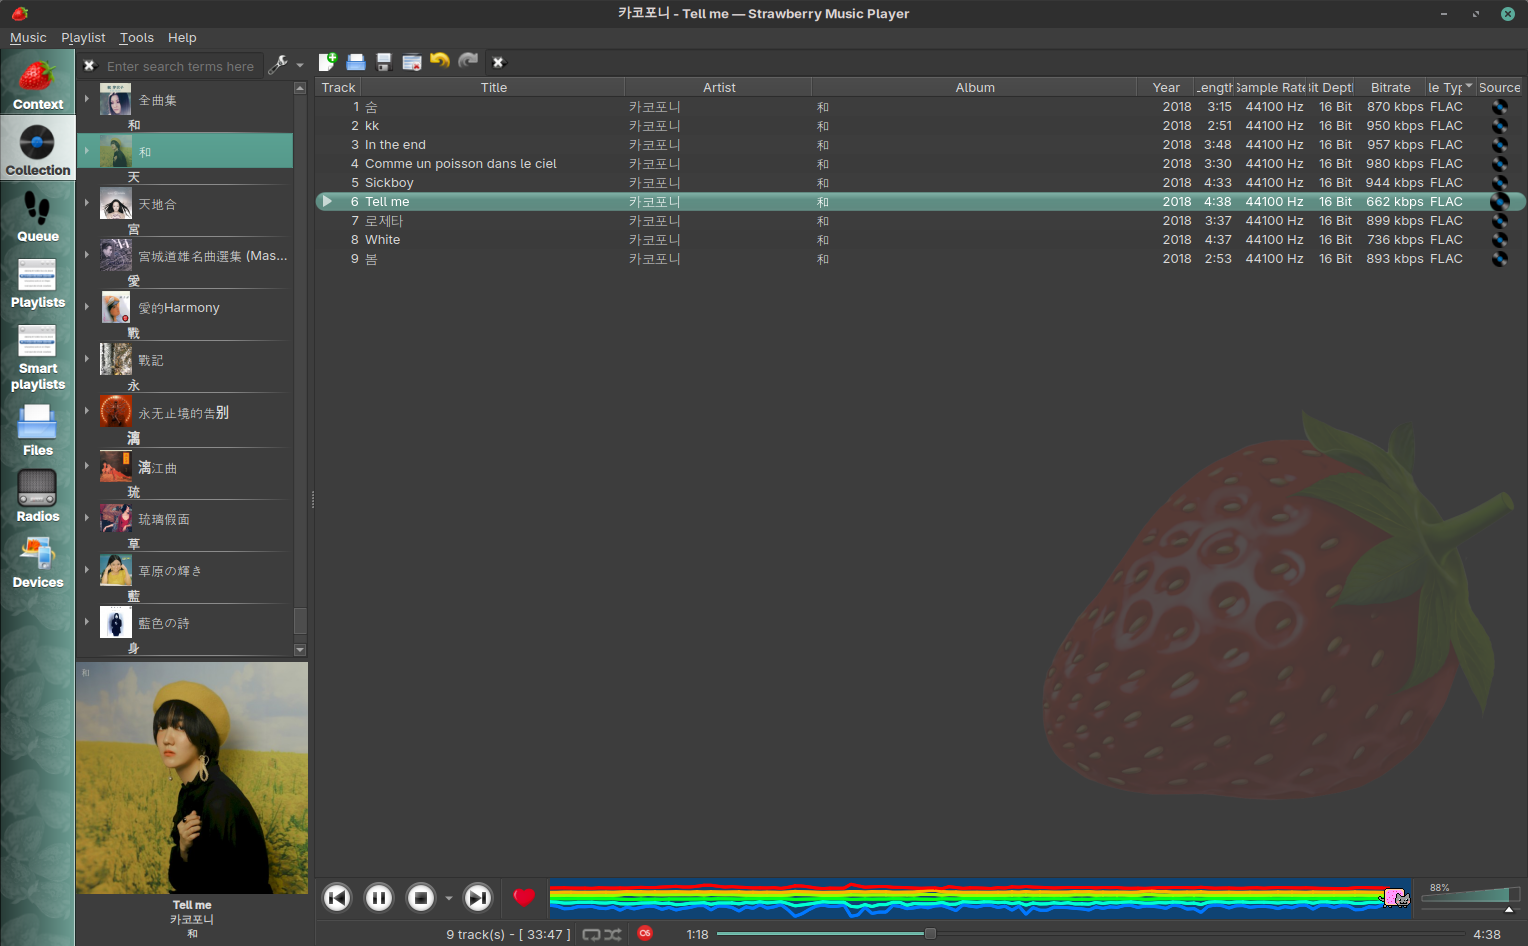Toggle shuffle mode in status bar
This screenshot has height=946, width=1528.
[x=612, y=934]
